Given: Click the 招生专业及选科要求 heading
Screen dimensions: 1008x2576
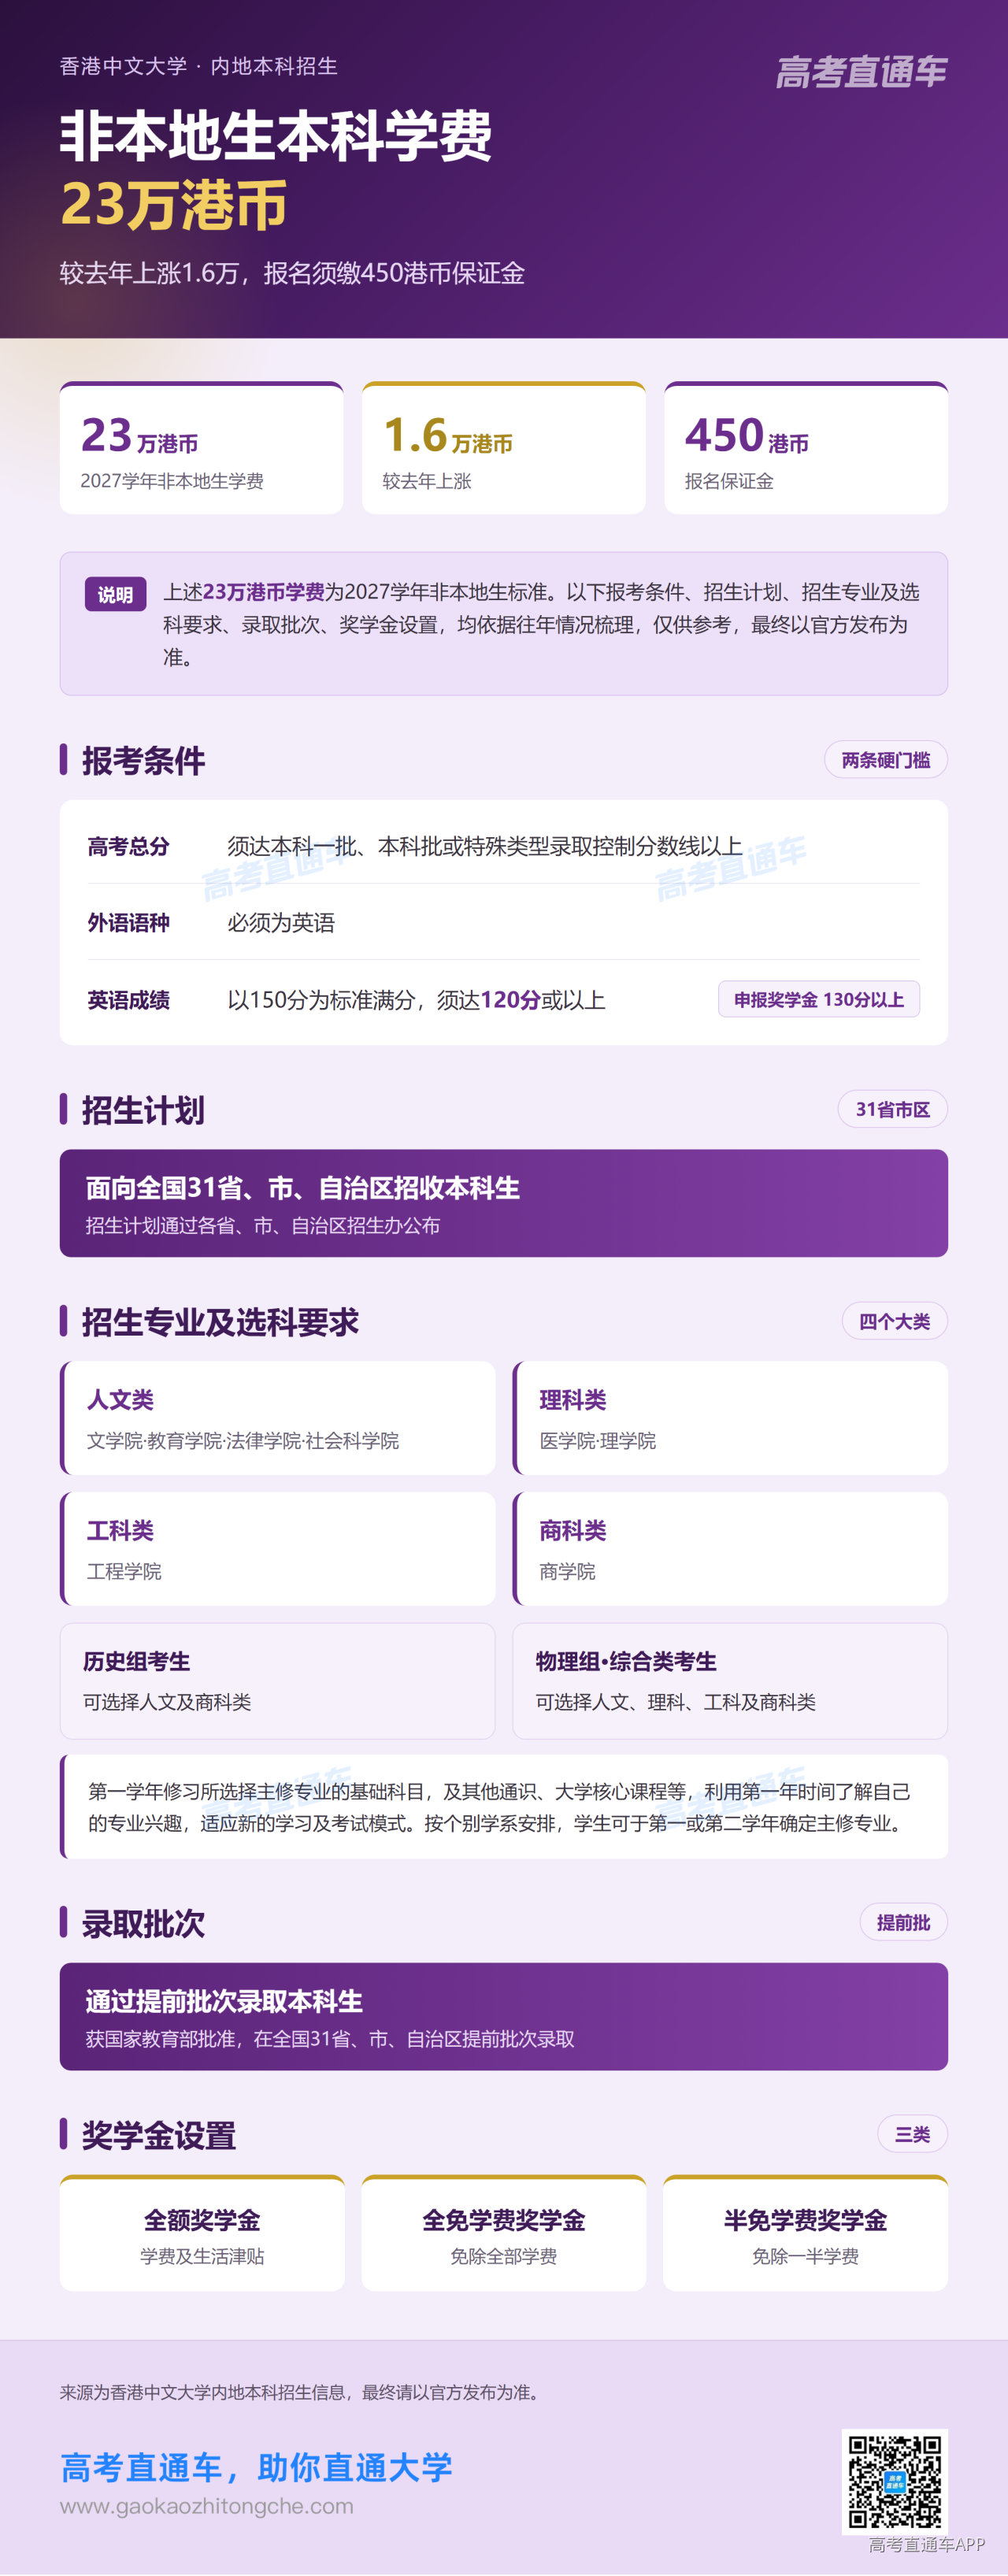Looking at the screenshot, I should point(220,1322).
